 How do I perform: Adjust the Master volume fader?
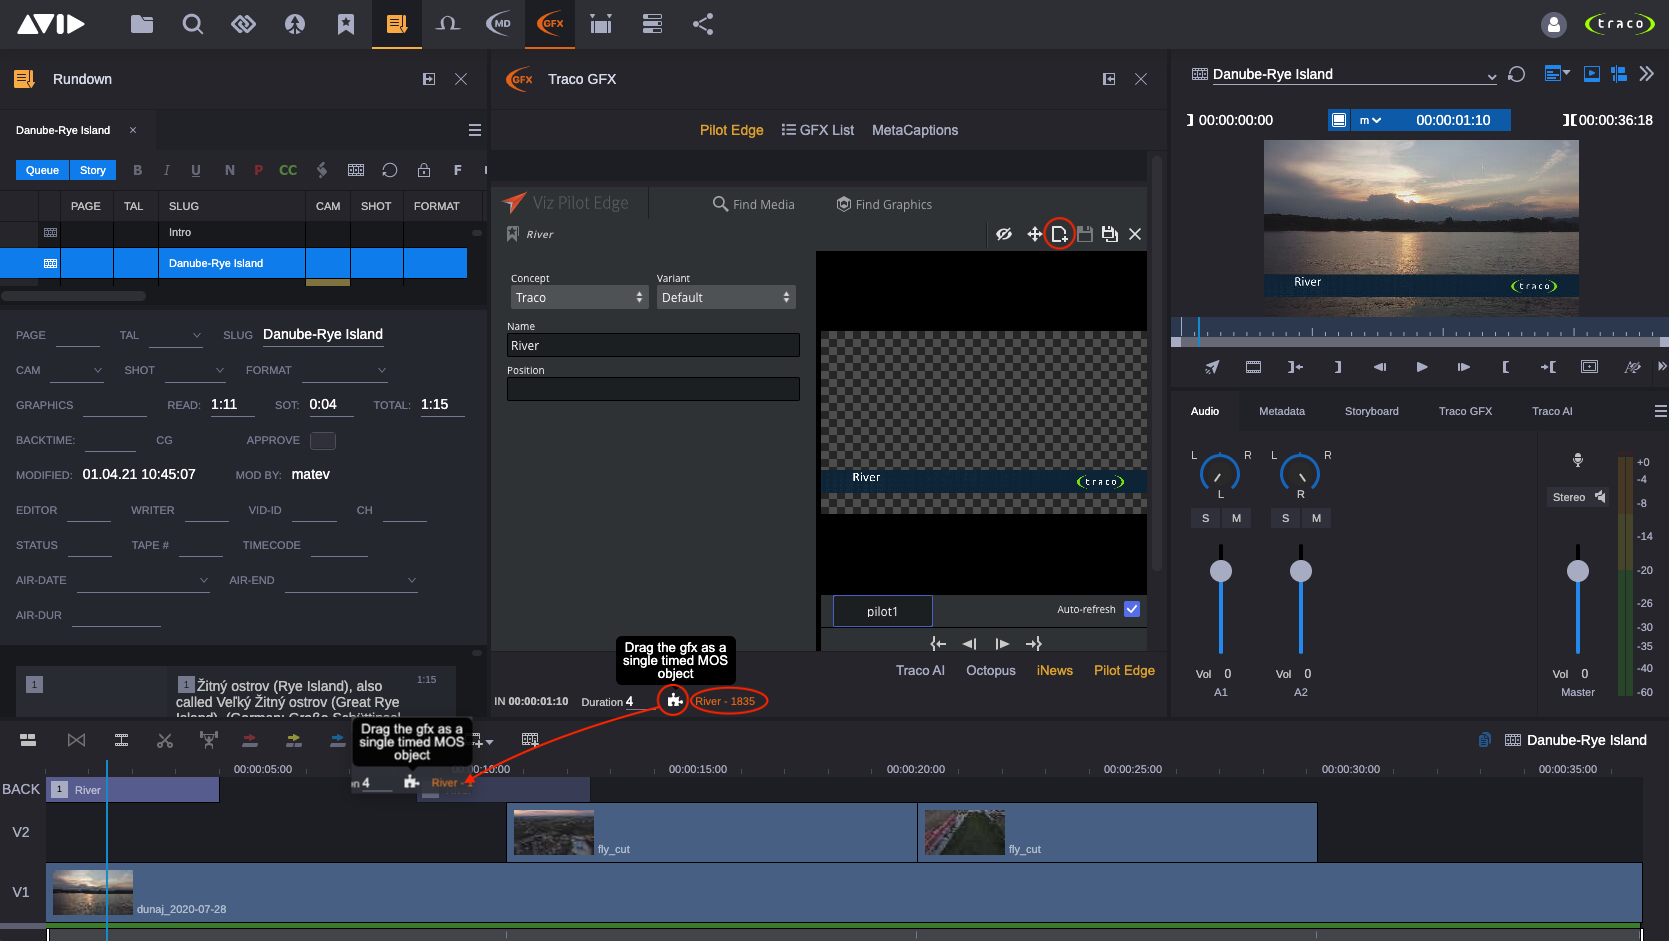click(x=1578, y=571)
